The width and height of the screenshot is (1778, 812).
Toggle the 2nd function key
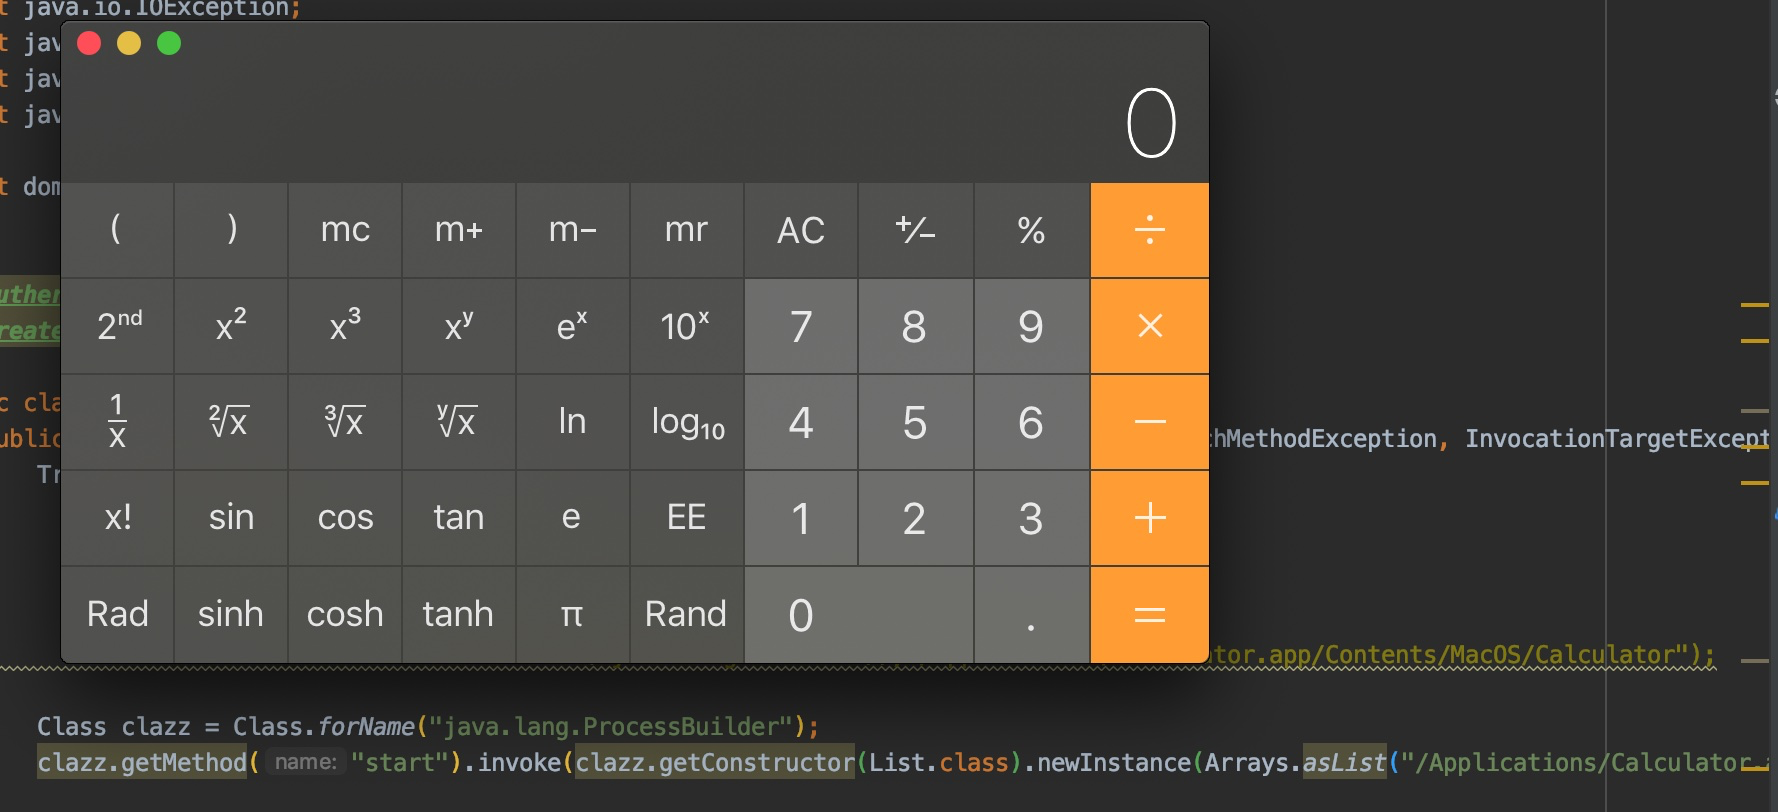(118, 326)
